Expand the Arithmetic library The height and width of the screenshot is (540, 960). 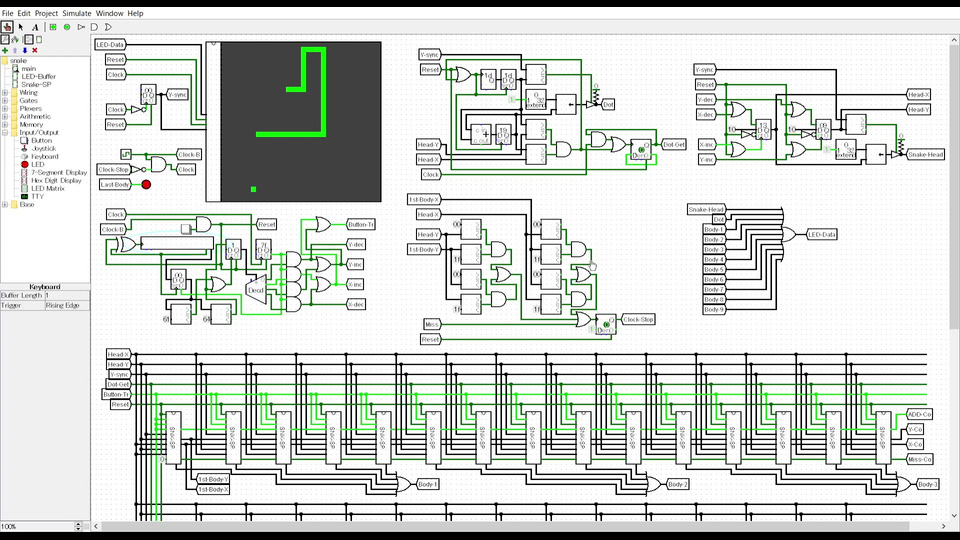5,116
